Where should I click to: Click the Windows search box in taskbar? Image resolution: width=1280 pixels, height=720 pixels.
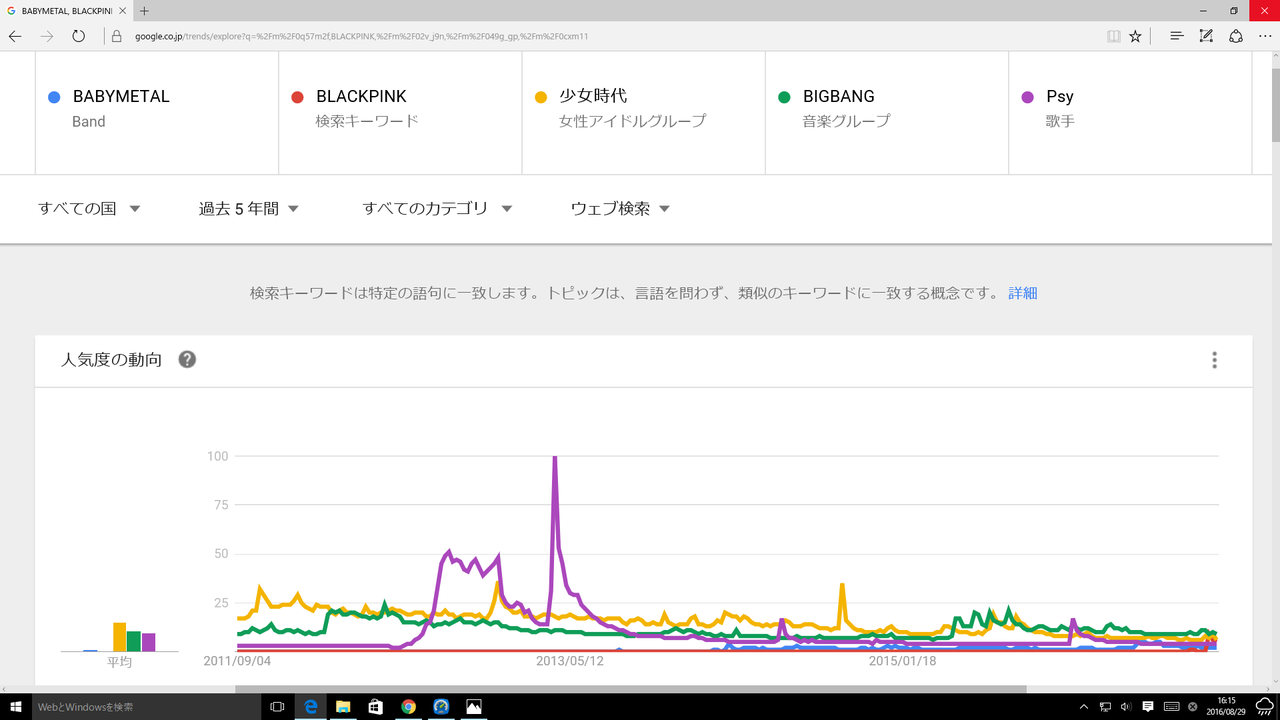pyautogui.click(x=146, y=706)
